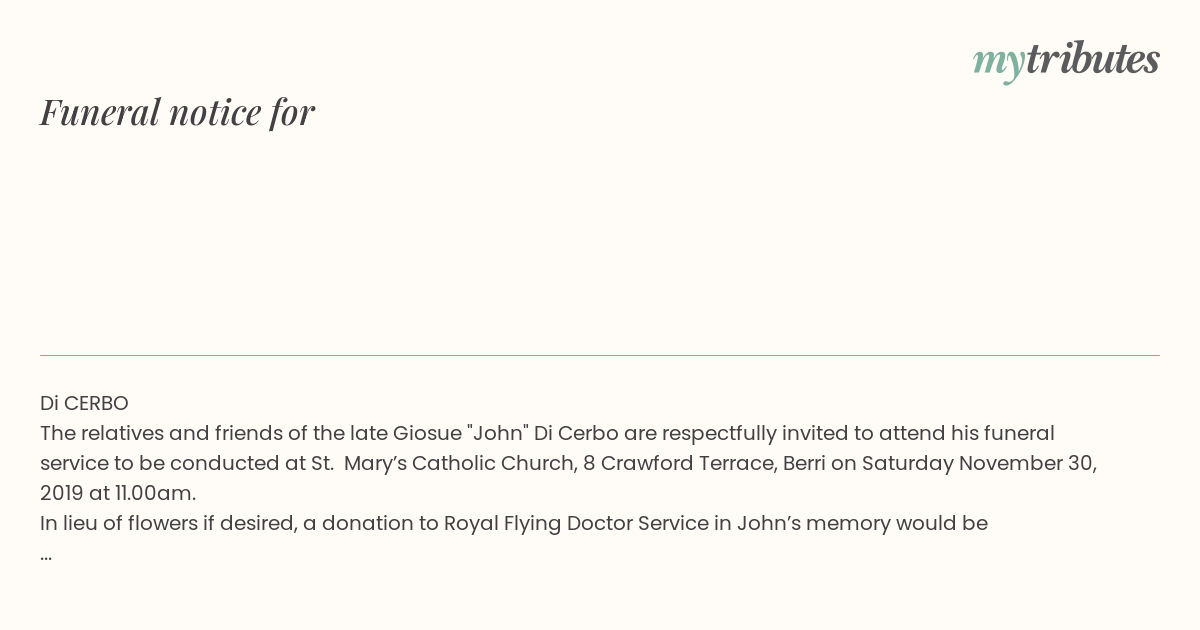This screenshot has width=1200, height=630.
Task: Click the words "funeral" ending the first sentence line
Action: 1015,434
